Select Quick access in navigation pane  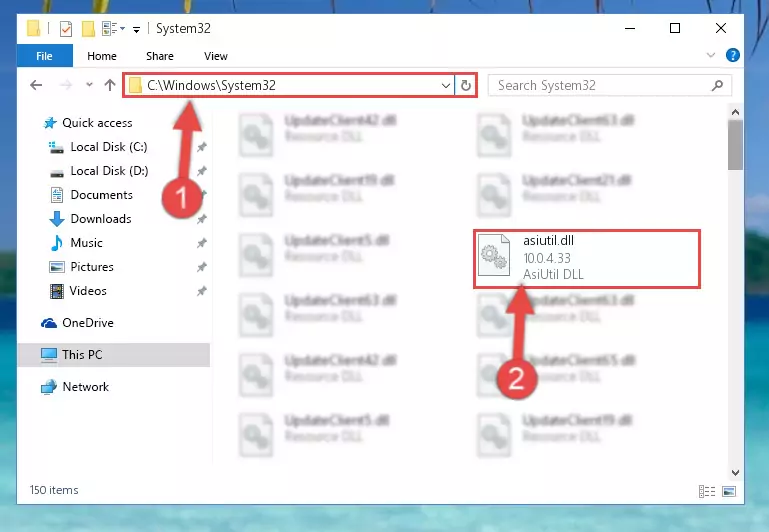pyautogui.click(x=97, y=123)
